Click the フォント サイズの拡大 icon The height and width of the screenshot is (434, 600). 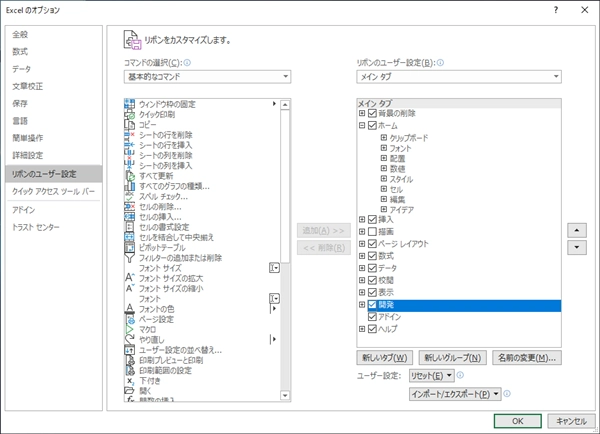(x=129, y=278)
